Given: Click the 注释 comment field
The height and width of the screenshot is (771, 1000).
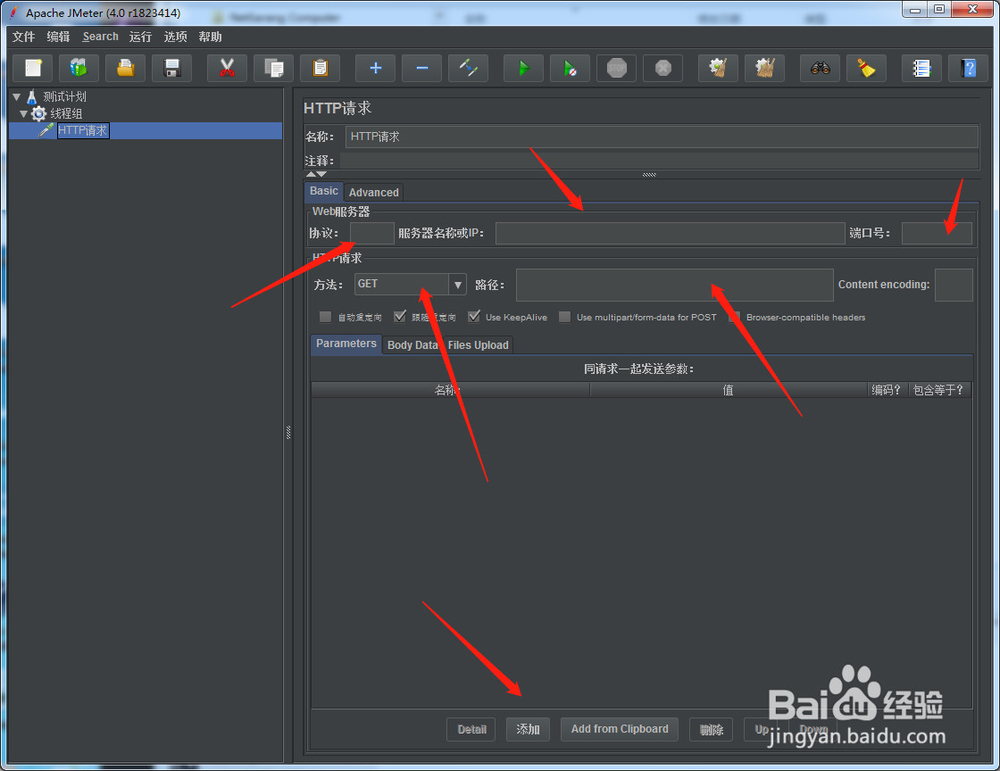Looking at the screenshot, I should (x=659, y=161).
